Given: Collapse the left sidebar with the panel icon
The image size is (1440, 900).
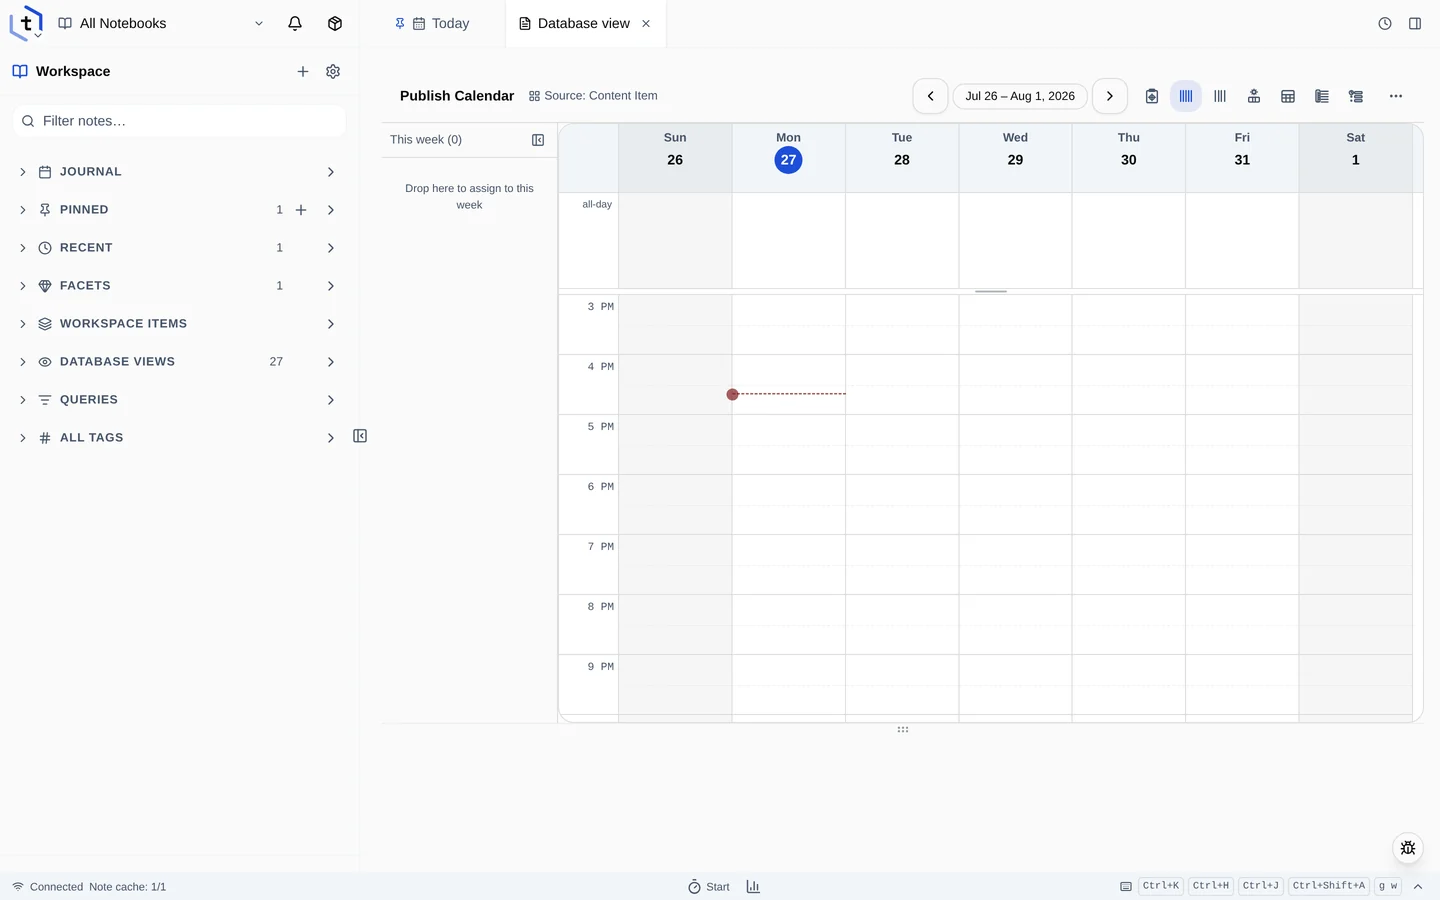Looking at the screenshot, I should point(360,436).
